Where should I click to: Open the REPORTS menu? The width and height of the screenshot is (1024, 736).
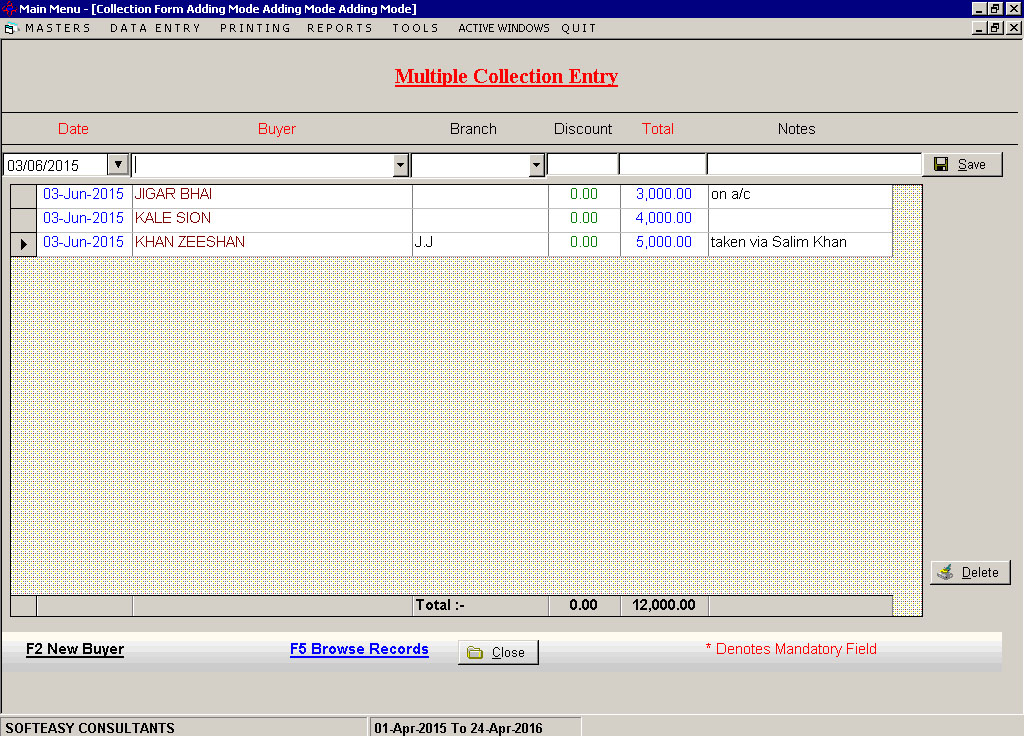pos(340,28)
